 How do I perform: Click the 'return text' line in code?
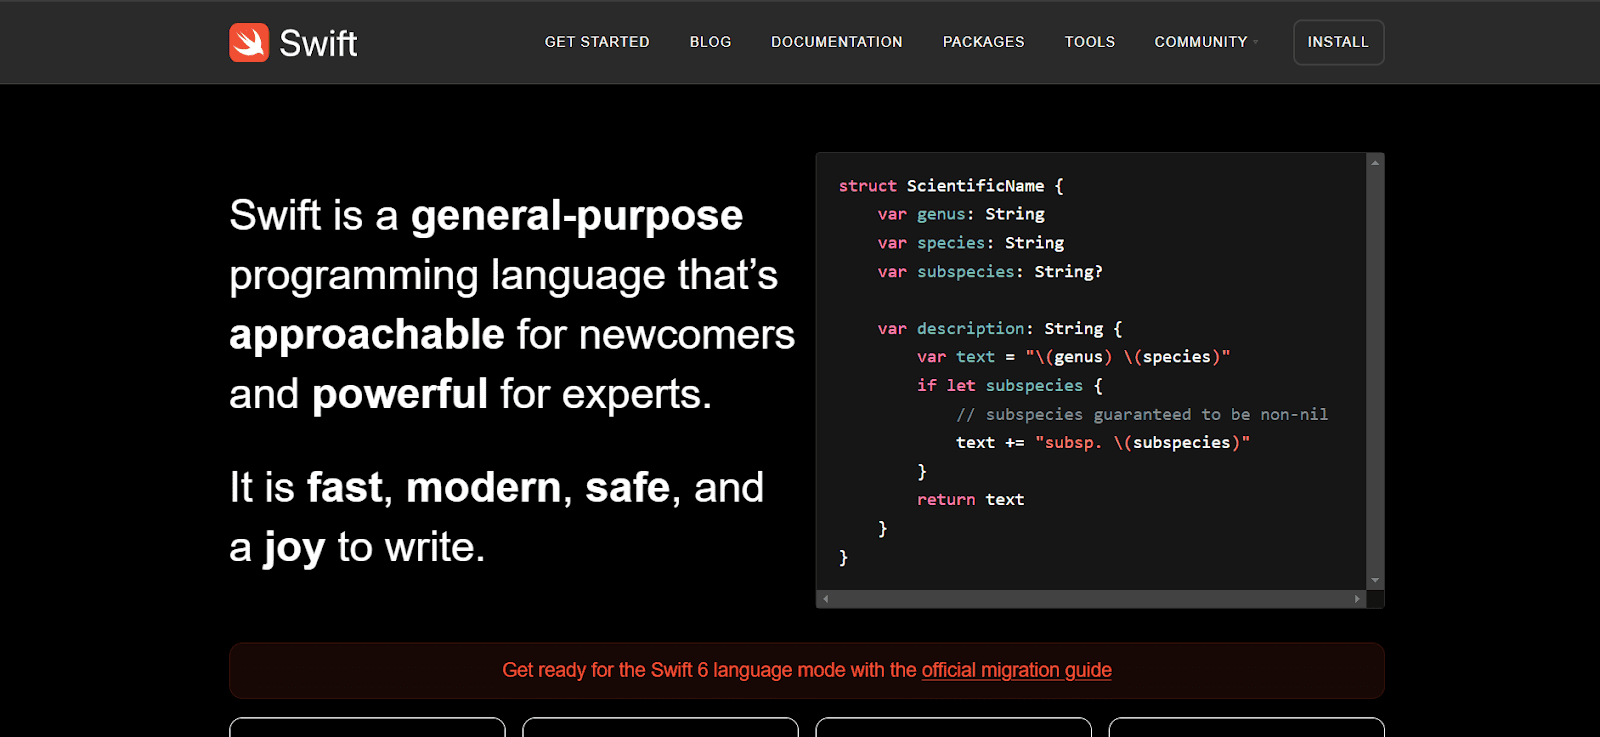tap(970, 500)
